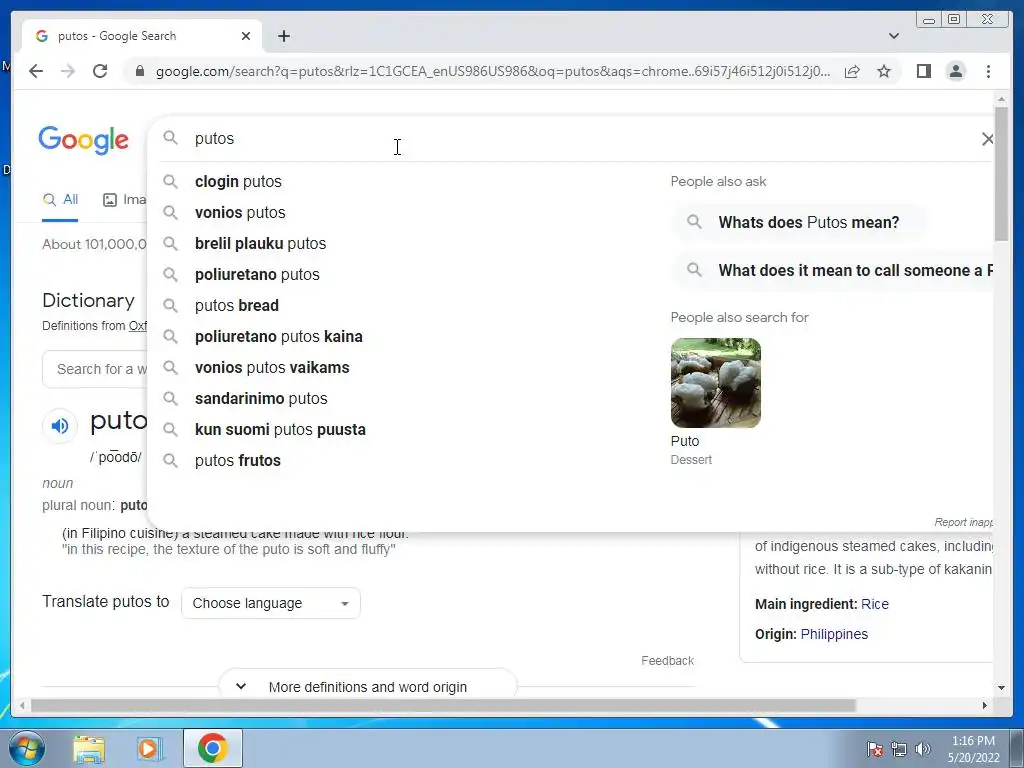
Task: Click magnifier icon in search box
Action: pos(170,138)
